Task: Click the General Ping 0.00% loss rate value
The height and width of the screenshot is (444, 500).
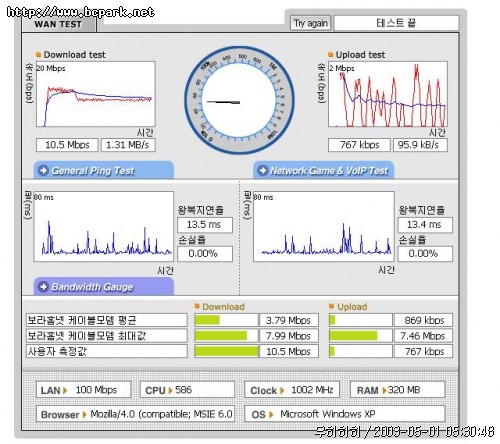Action: point(205,254)
